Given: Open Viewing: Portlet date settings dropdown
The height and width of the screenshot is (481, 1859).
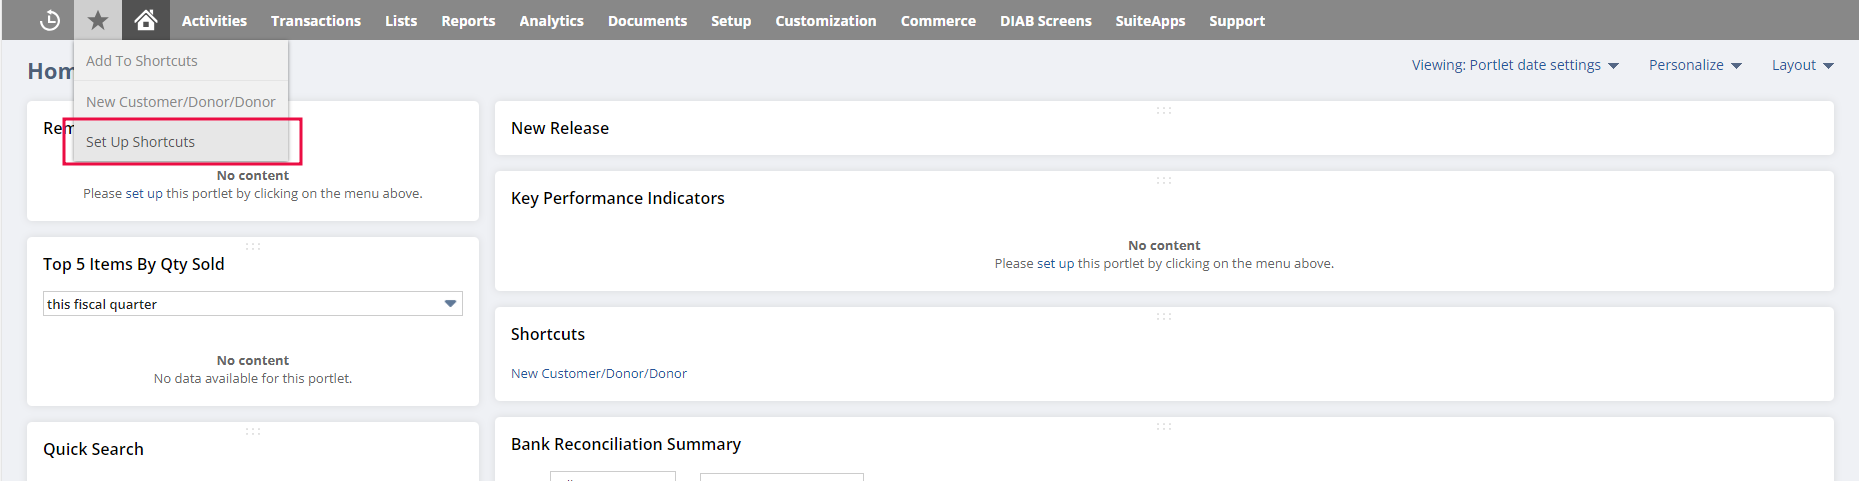Looking at the screenshot, I should [x=1514, y=65].
